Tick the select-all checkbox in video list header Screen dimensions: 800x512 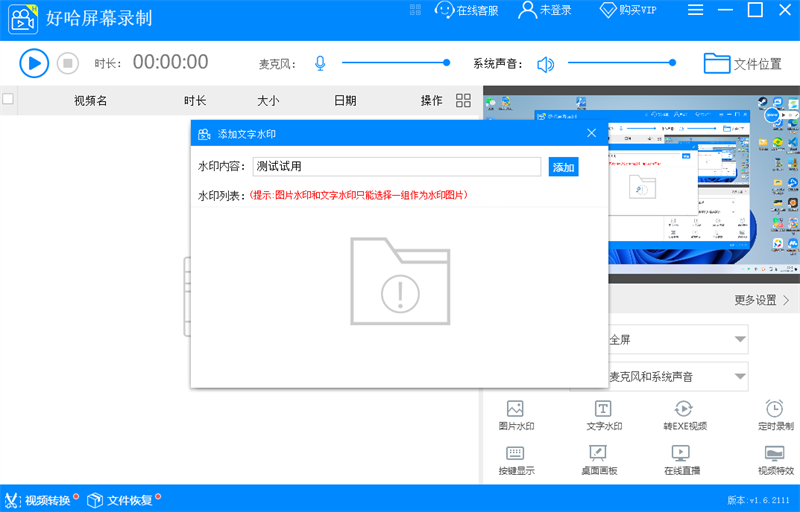(9, 99)
